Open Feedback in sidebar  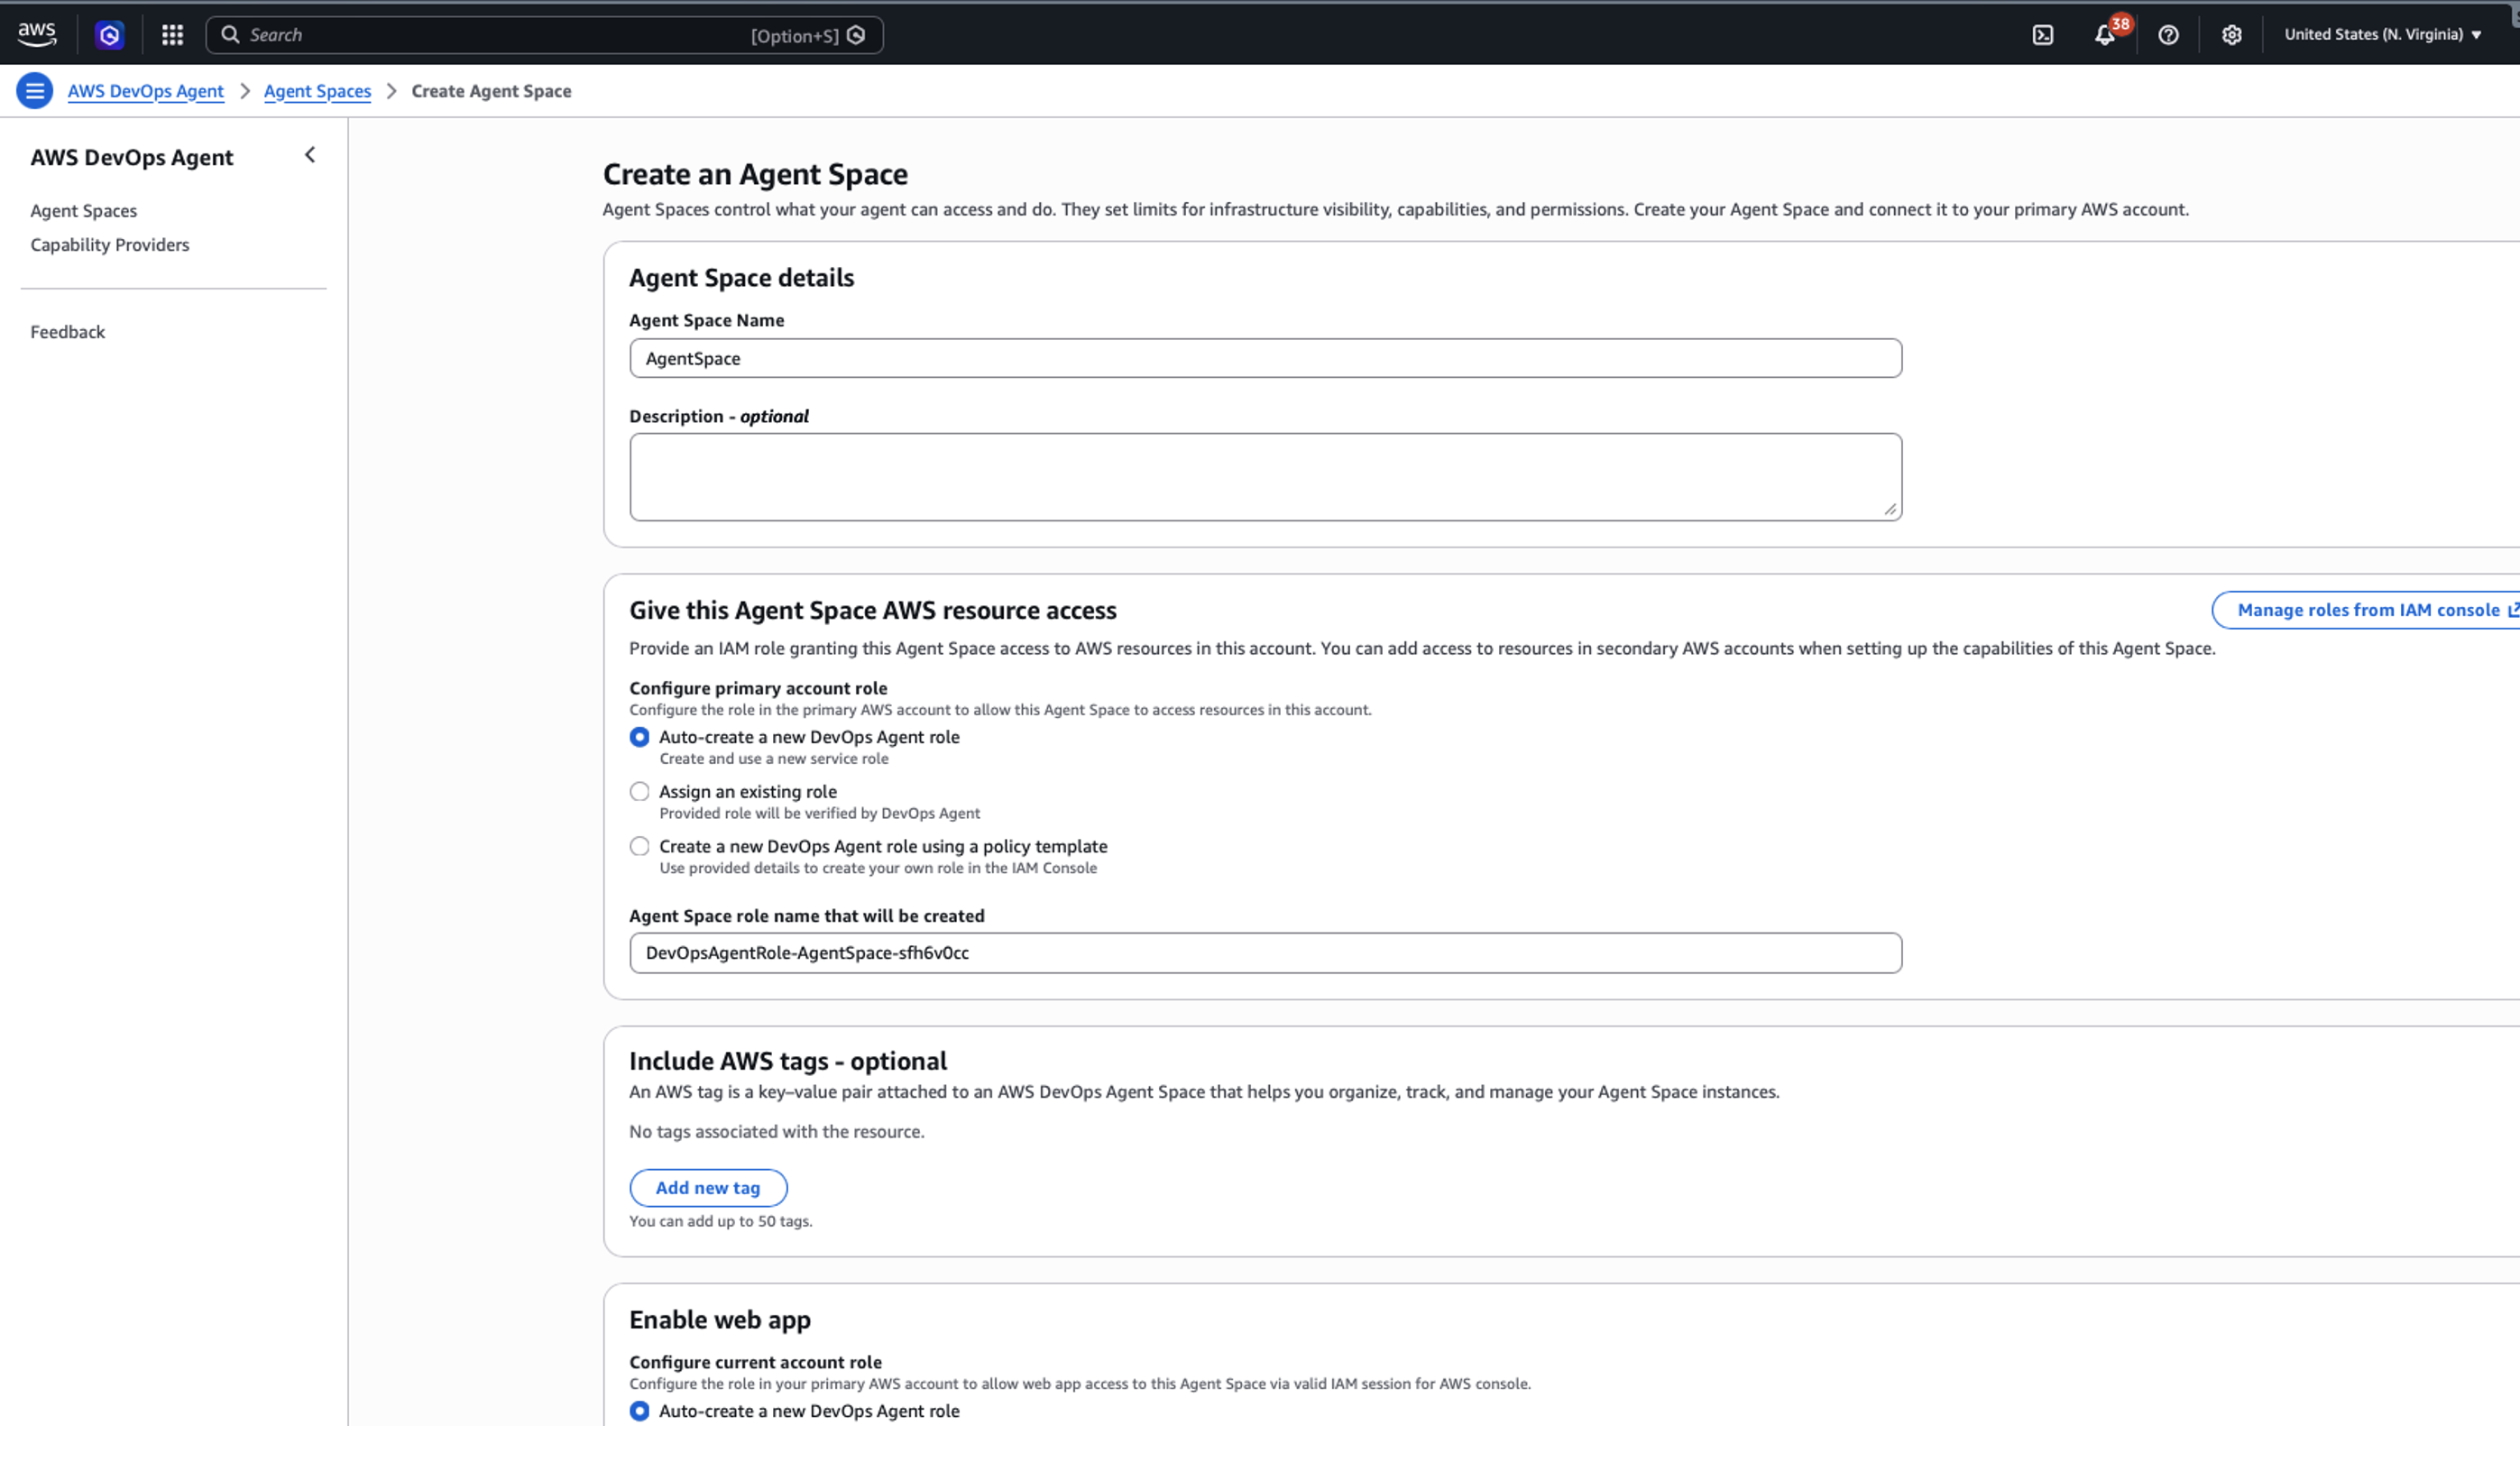[x=67, y=332]
